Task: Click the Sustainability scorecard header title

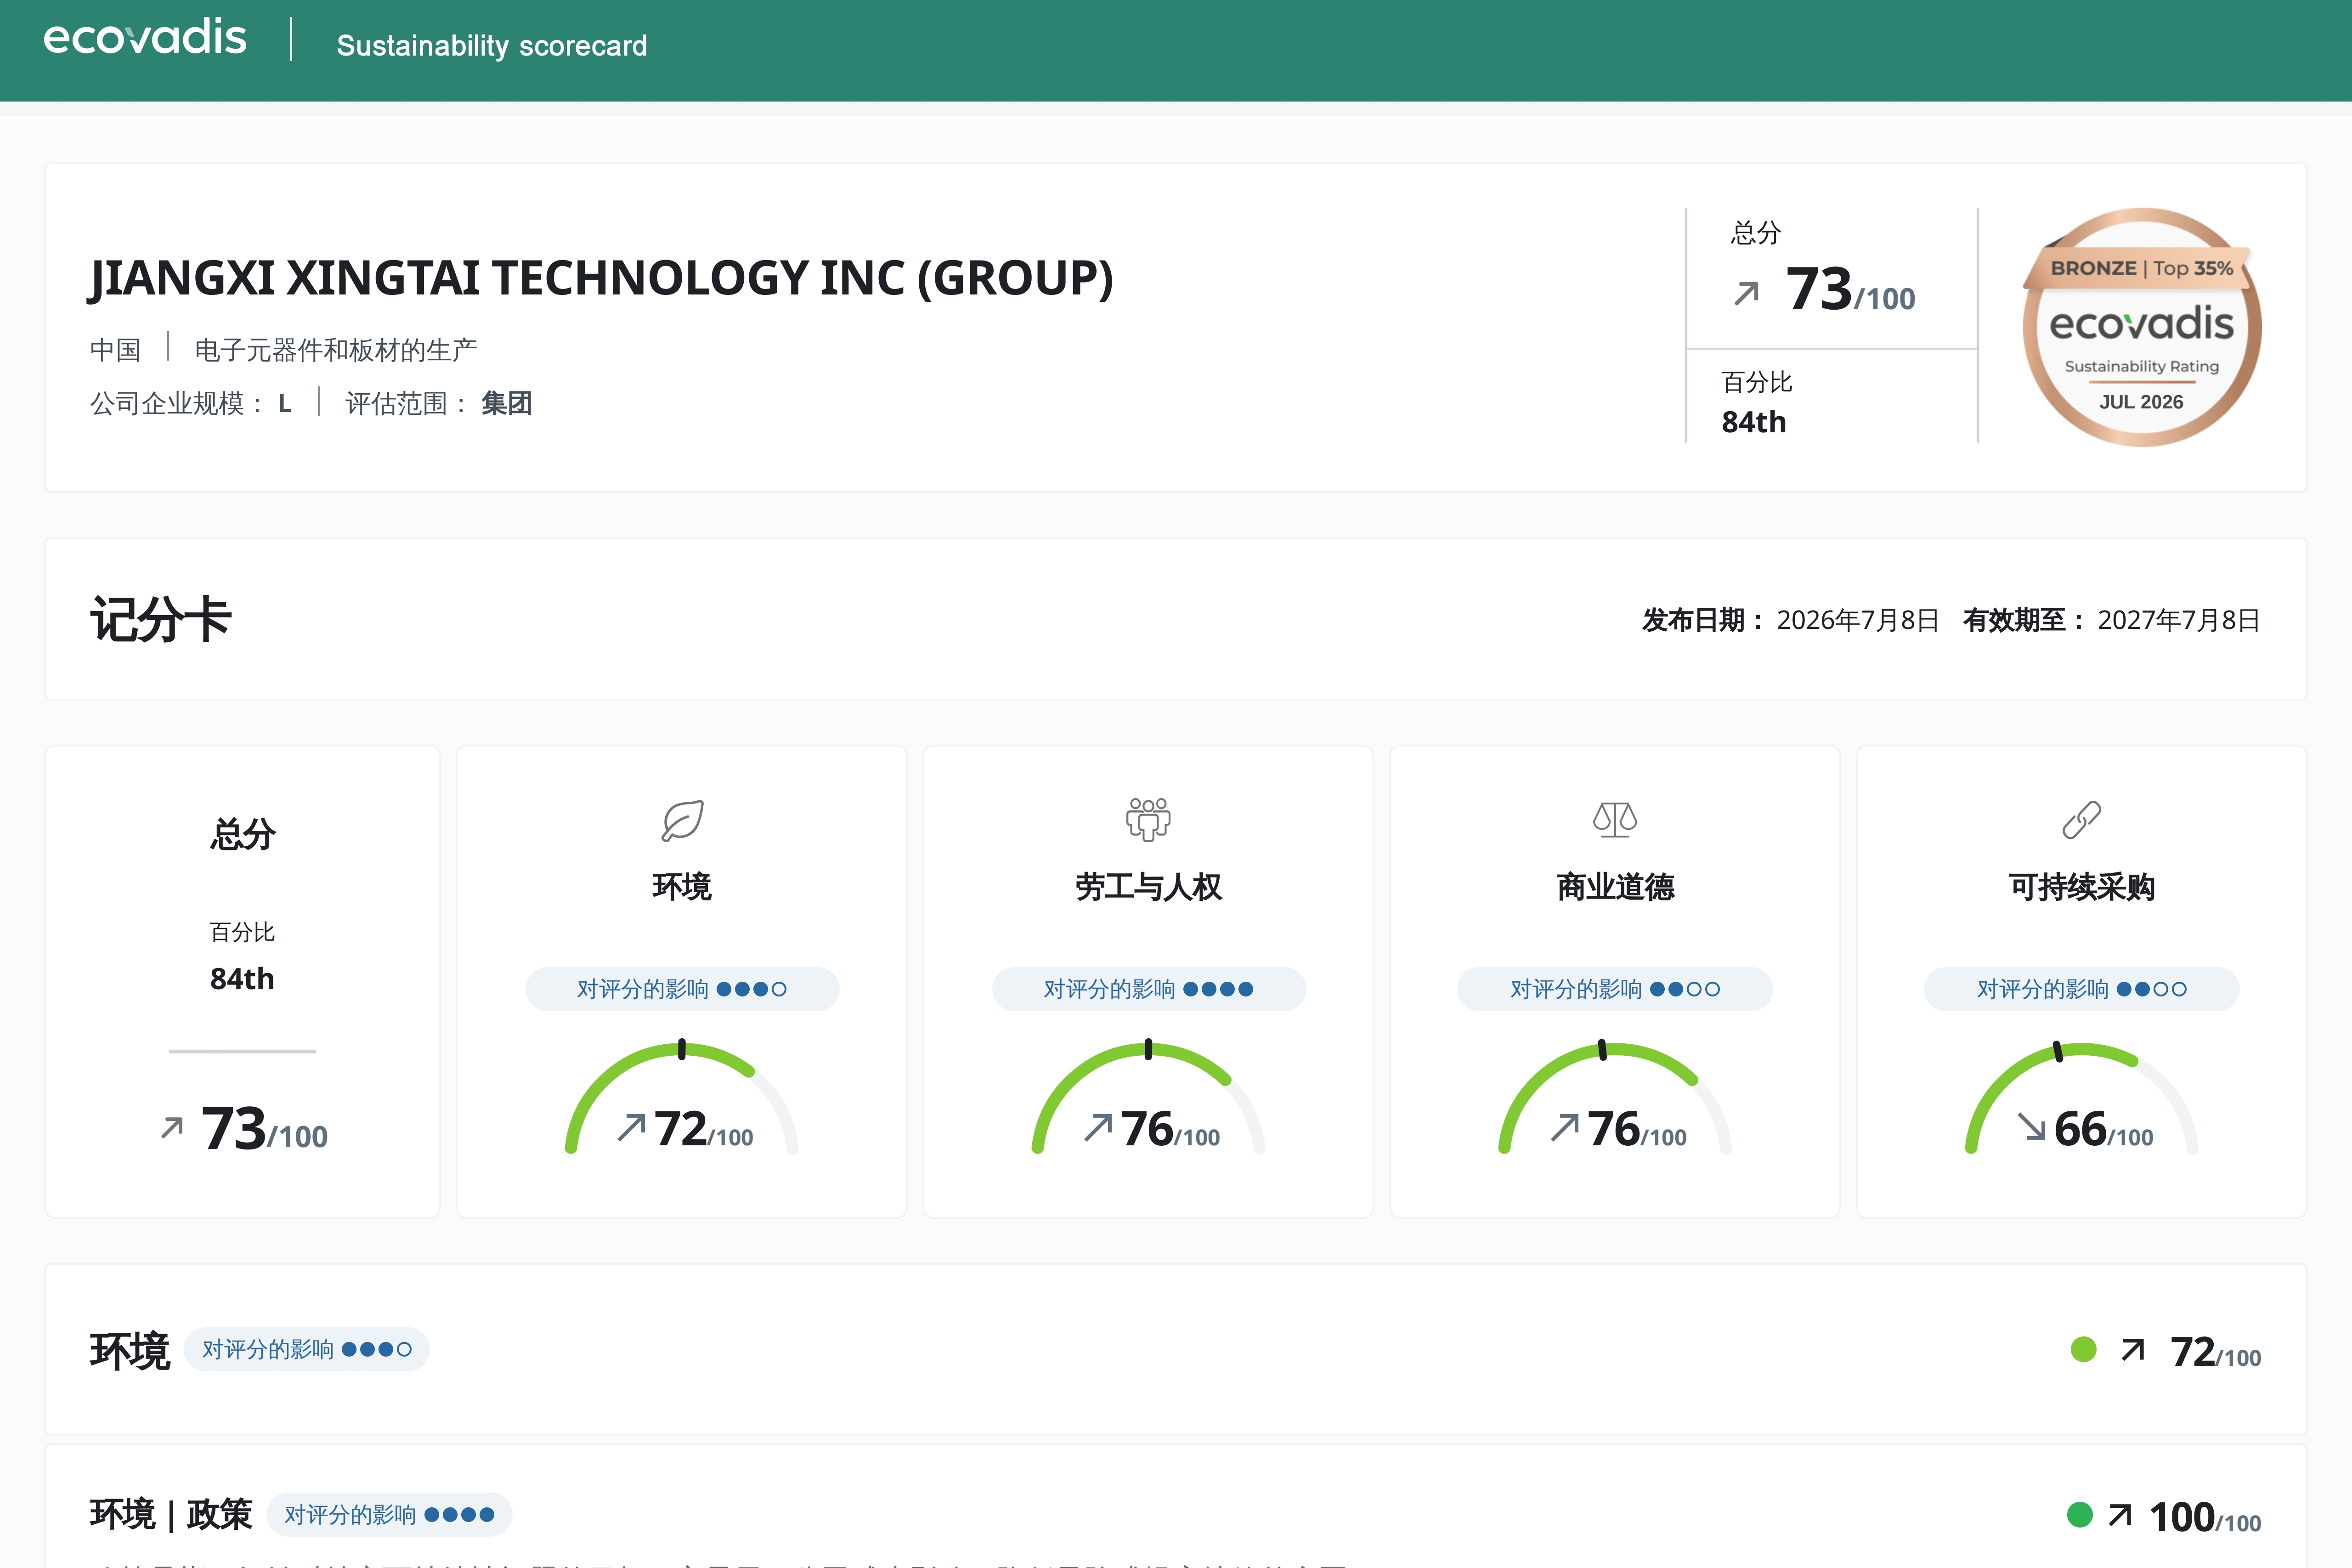Action: [492, 46]
